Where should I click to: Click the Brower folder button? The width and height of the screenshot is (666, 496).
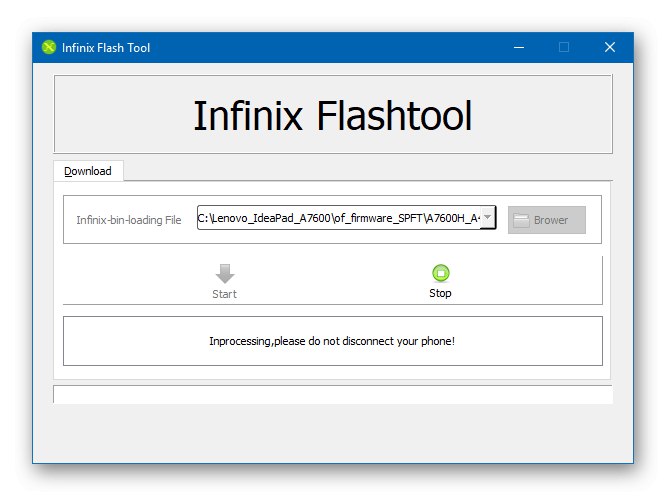(x=547, y=220)
